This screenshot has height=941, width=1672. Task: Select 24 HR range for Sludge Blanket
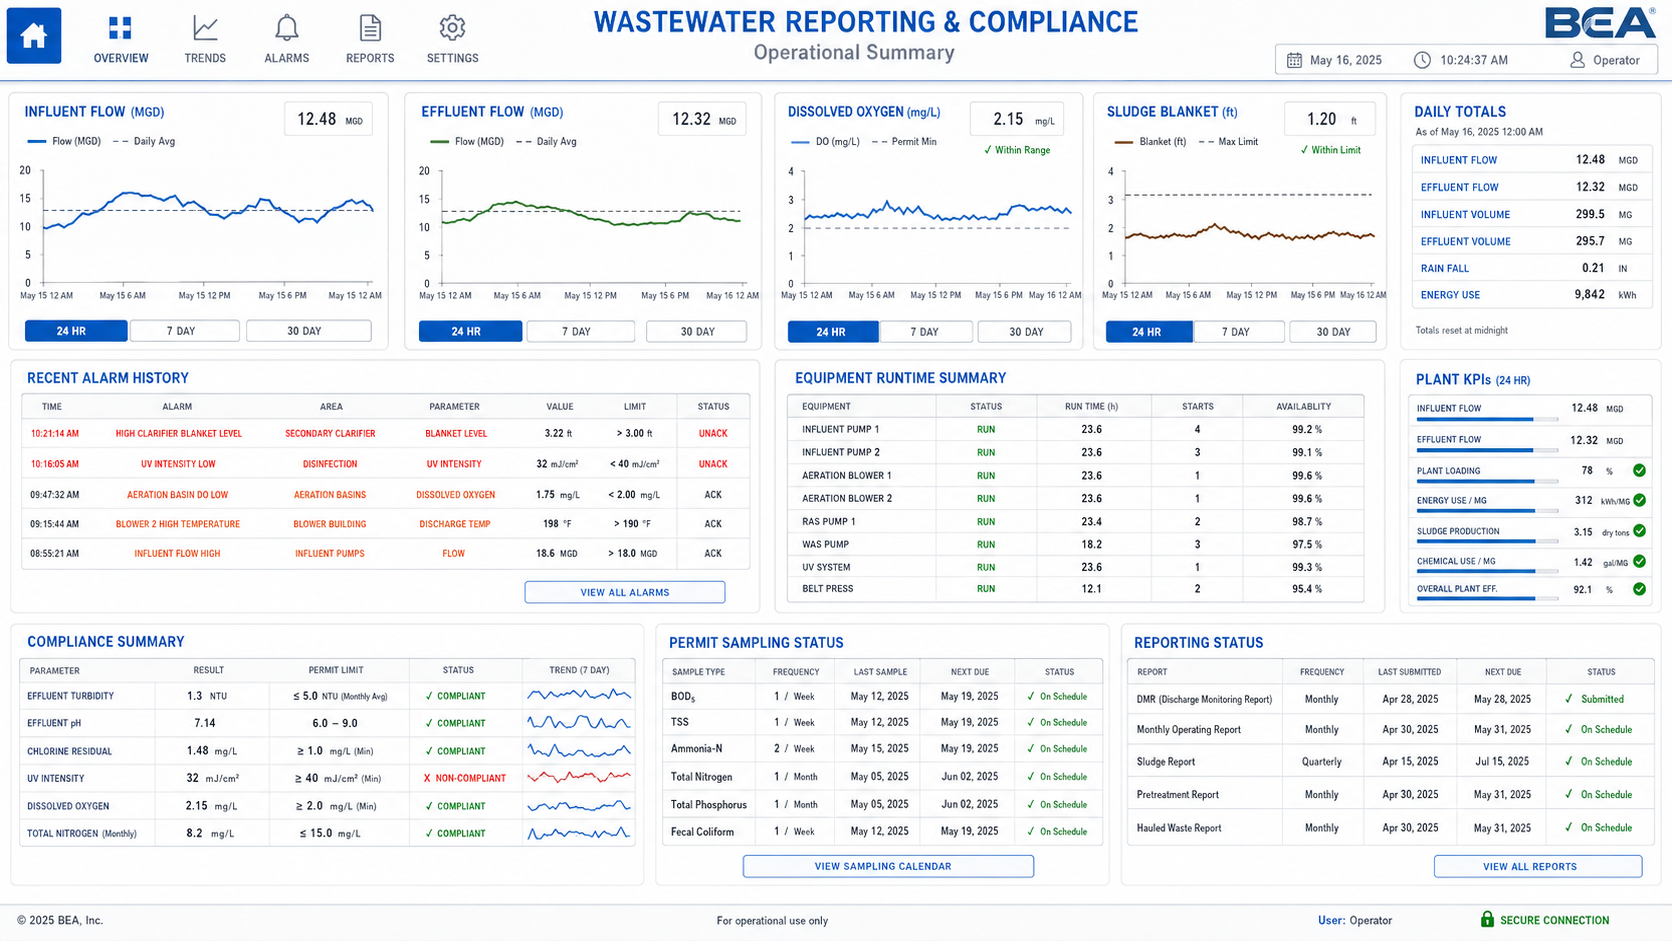point(1148,331)
